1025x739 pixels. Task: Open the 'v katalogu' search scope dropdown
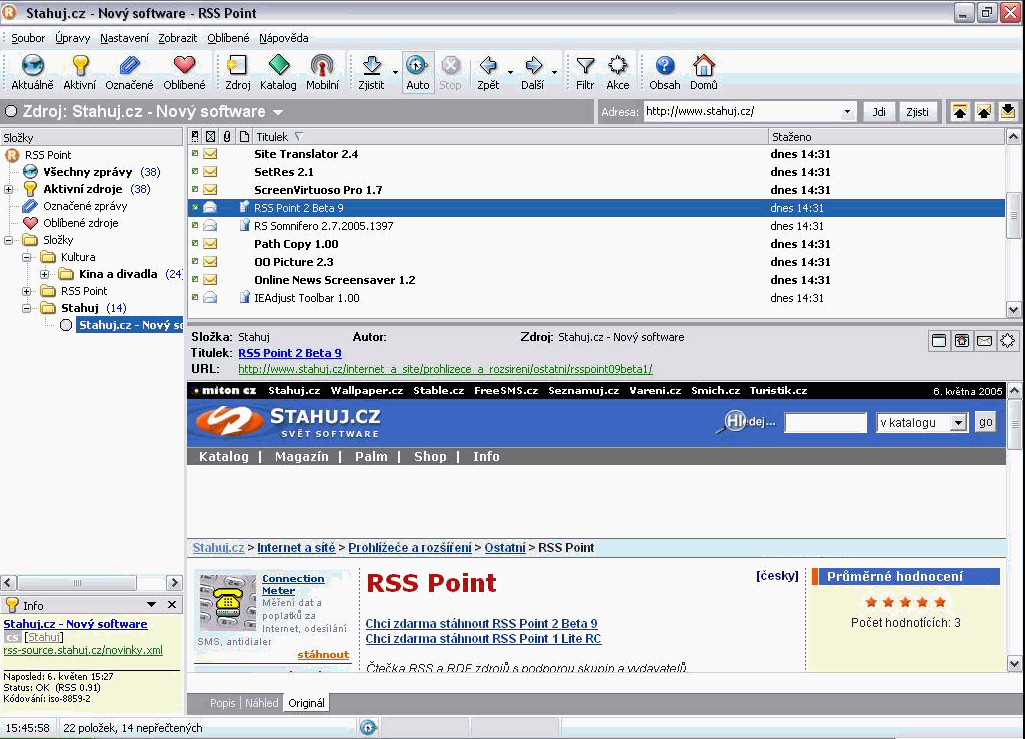958,422
